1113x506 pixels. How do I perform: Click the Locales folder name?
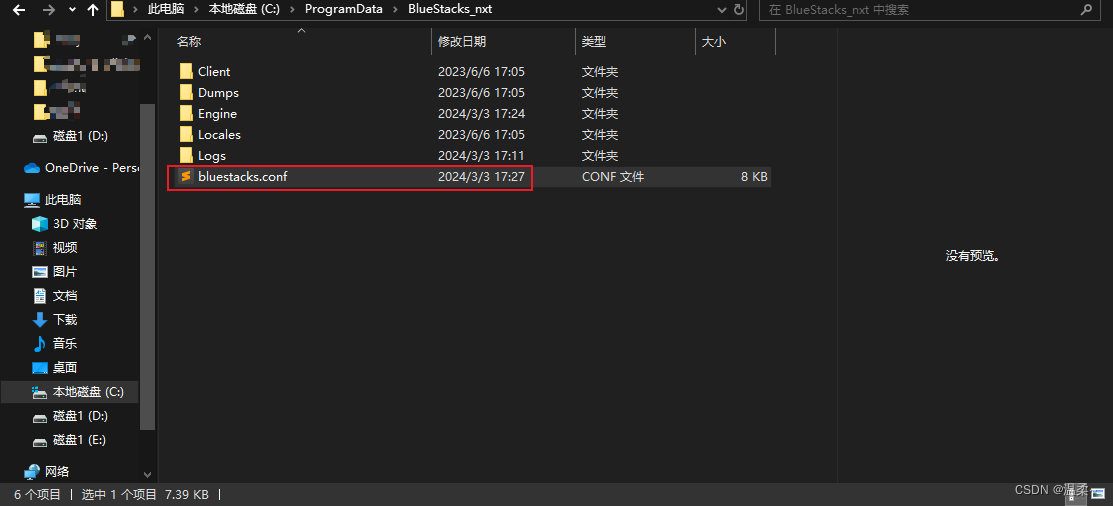tap(219, 135)
